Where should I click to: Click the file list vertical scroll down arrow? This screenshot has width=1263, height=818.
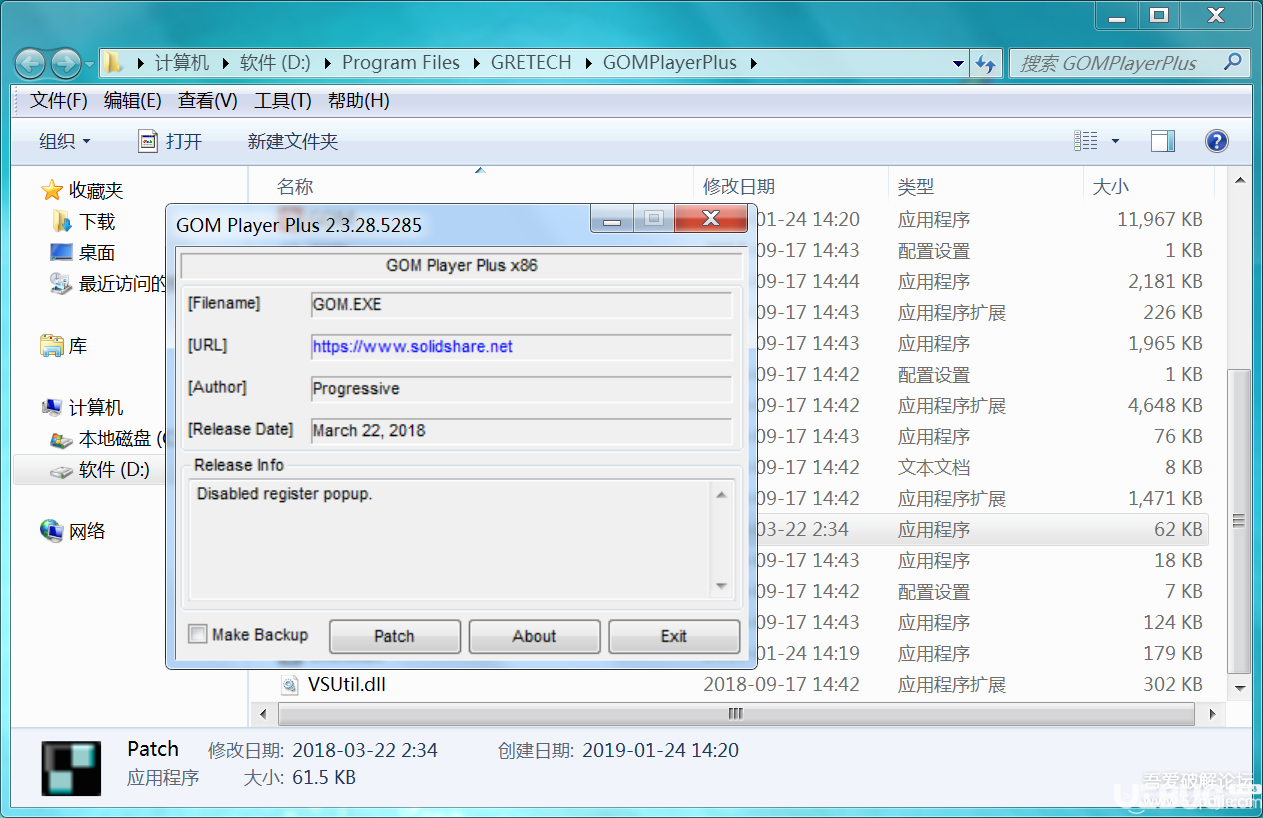[1240, 688]
